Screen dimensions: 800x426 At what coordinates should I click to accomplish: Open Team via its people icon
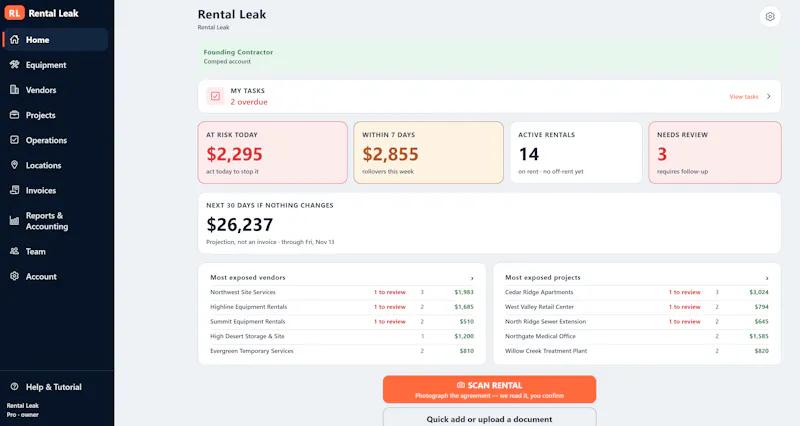tap(14, 251)
